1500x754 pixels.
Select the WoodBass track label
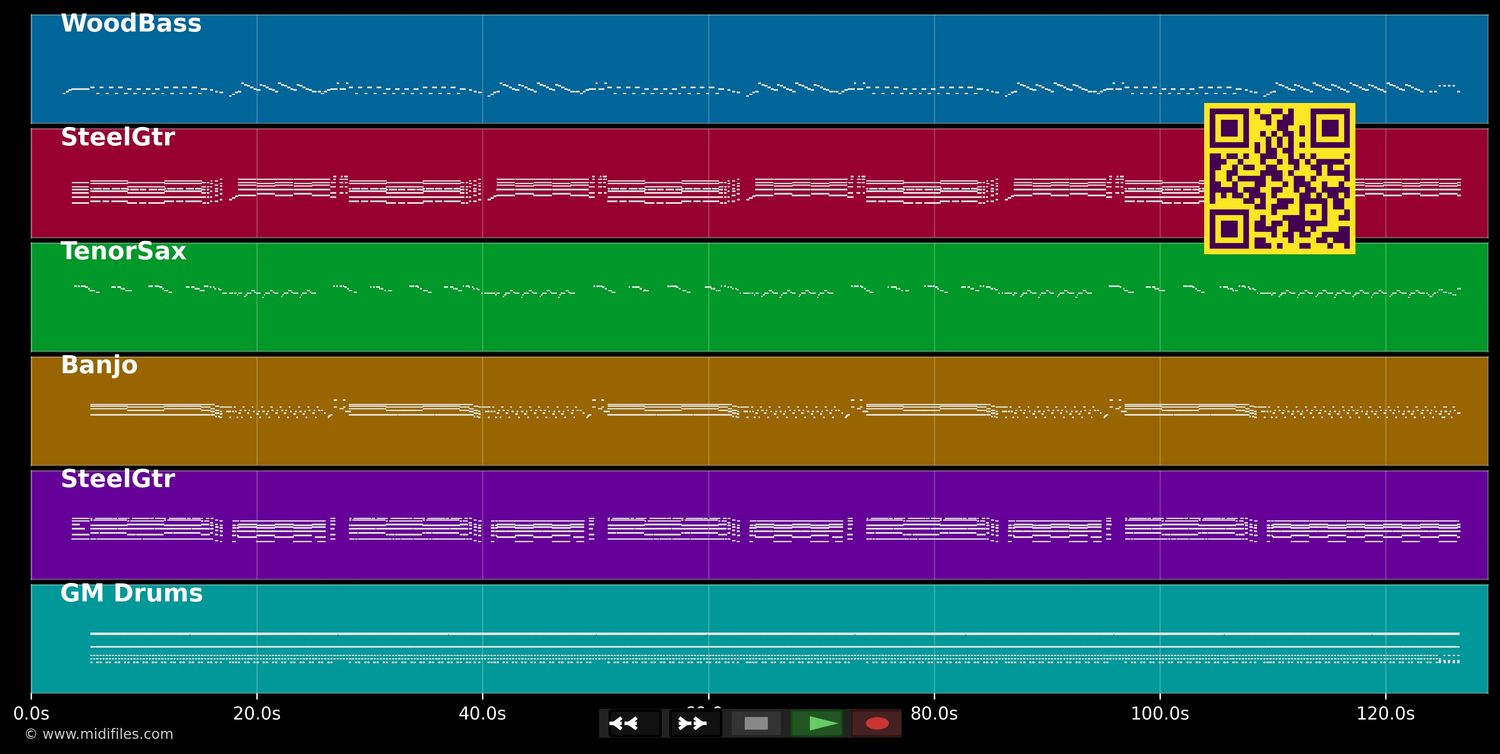(x=131, y=24)
